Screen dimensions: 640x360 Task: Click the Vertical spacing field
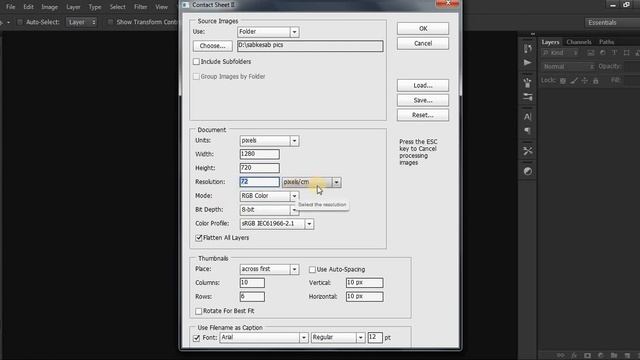(x=364, y=283)
